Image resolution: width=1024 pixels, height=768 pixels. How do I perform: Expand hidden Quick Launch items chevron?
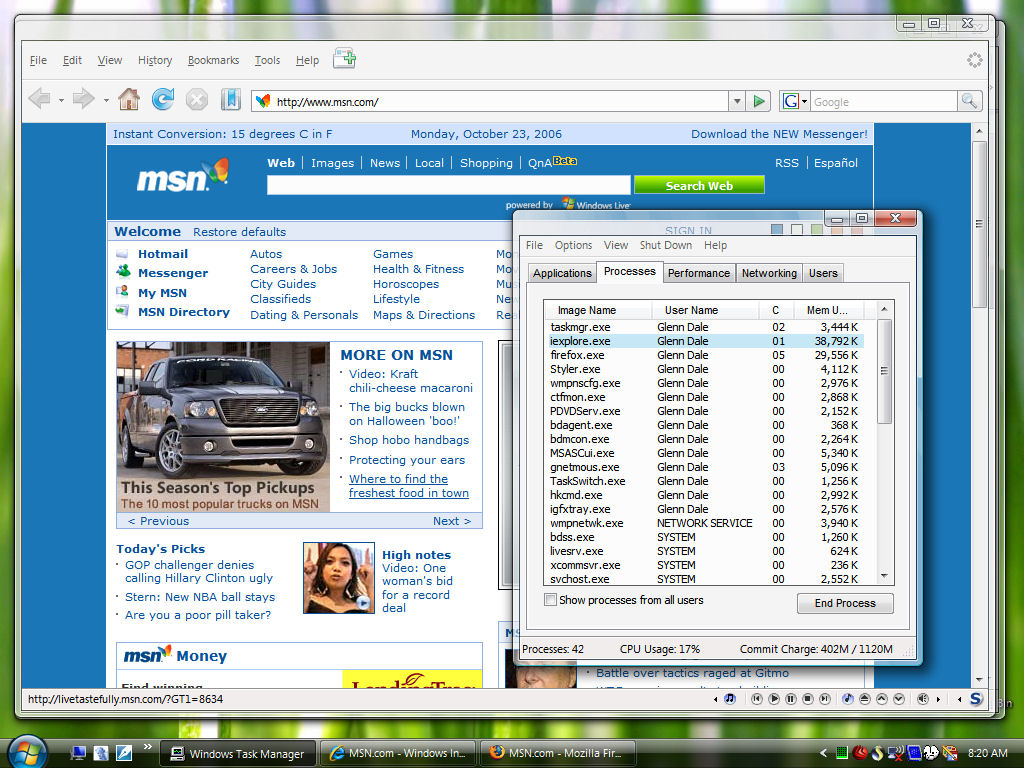click(x=148, y=747)
